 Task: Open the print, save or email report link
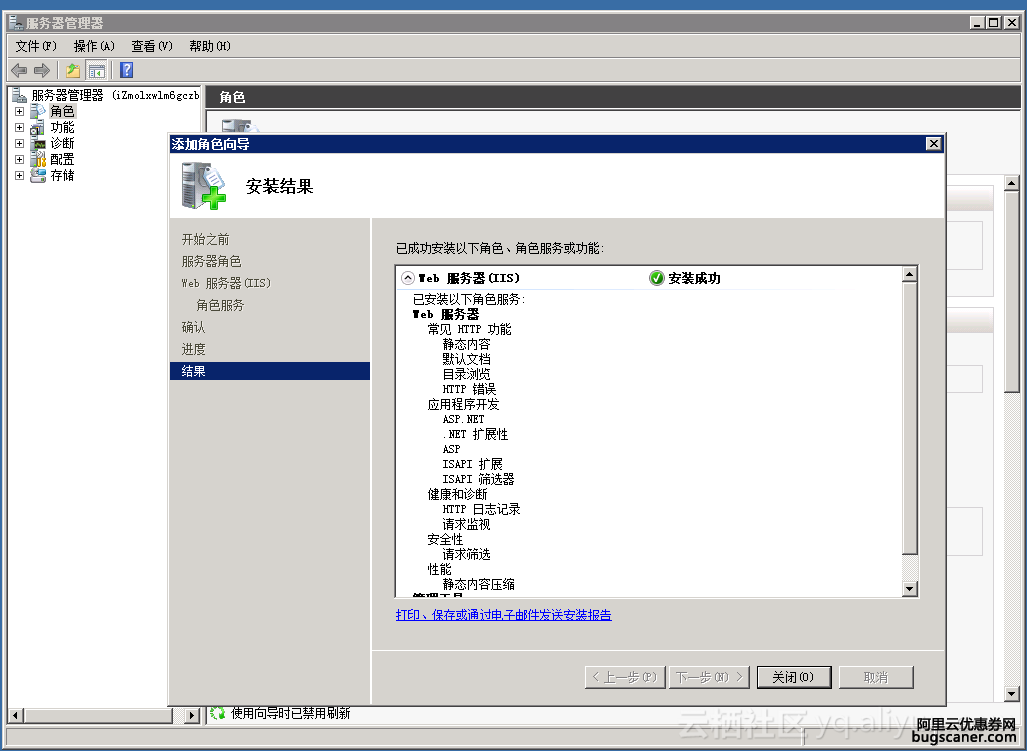coord(504,615)
